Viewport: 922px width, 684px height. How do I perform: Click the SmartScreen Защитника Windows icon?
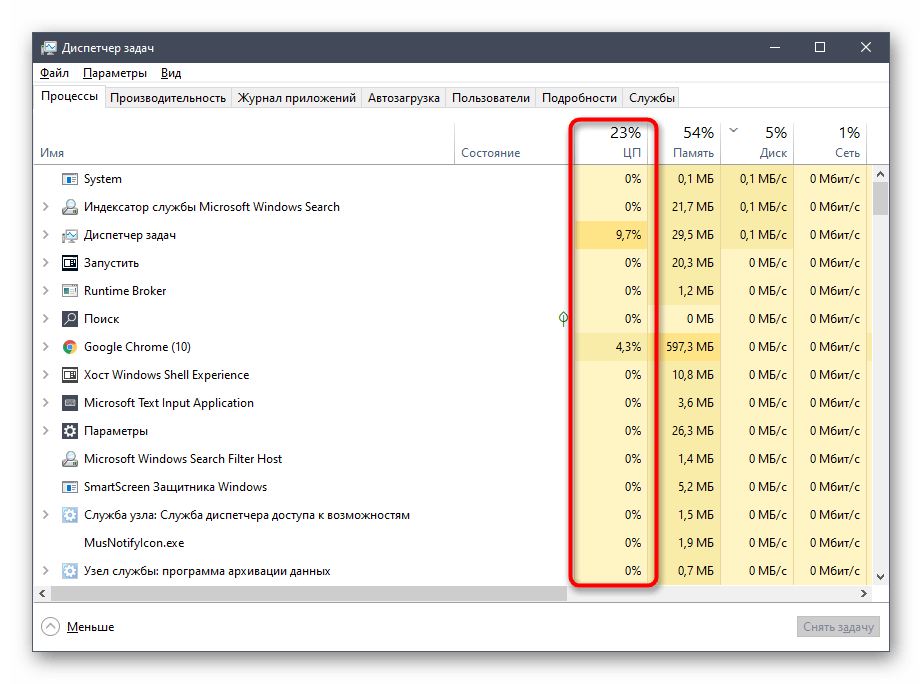(69, 487)
